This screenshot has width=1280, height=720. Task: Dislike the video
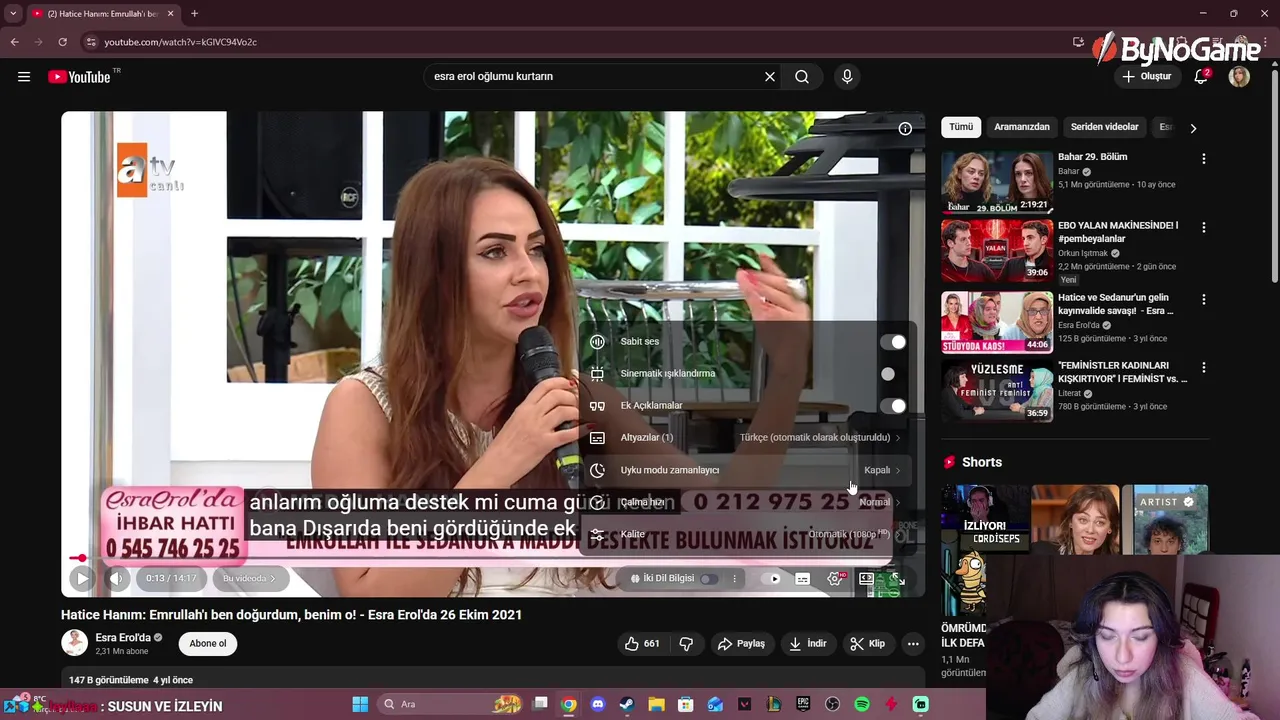pos(686,644)
